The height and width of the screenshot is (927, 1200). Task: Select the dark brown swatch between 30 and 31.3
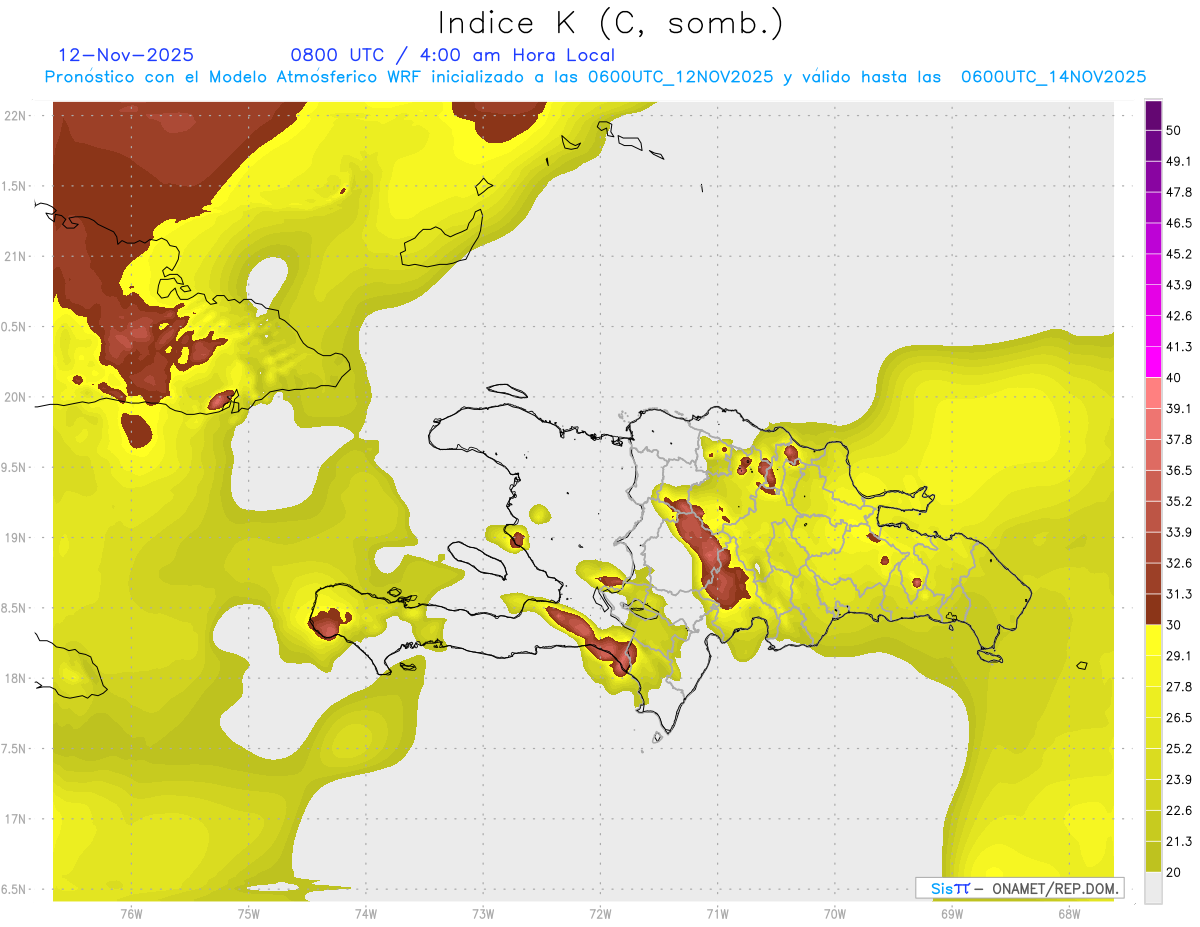tap(1153, 609)
